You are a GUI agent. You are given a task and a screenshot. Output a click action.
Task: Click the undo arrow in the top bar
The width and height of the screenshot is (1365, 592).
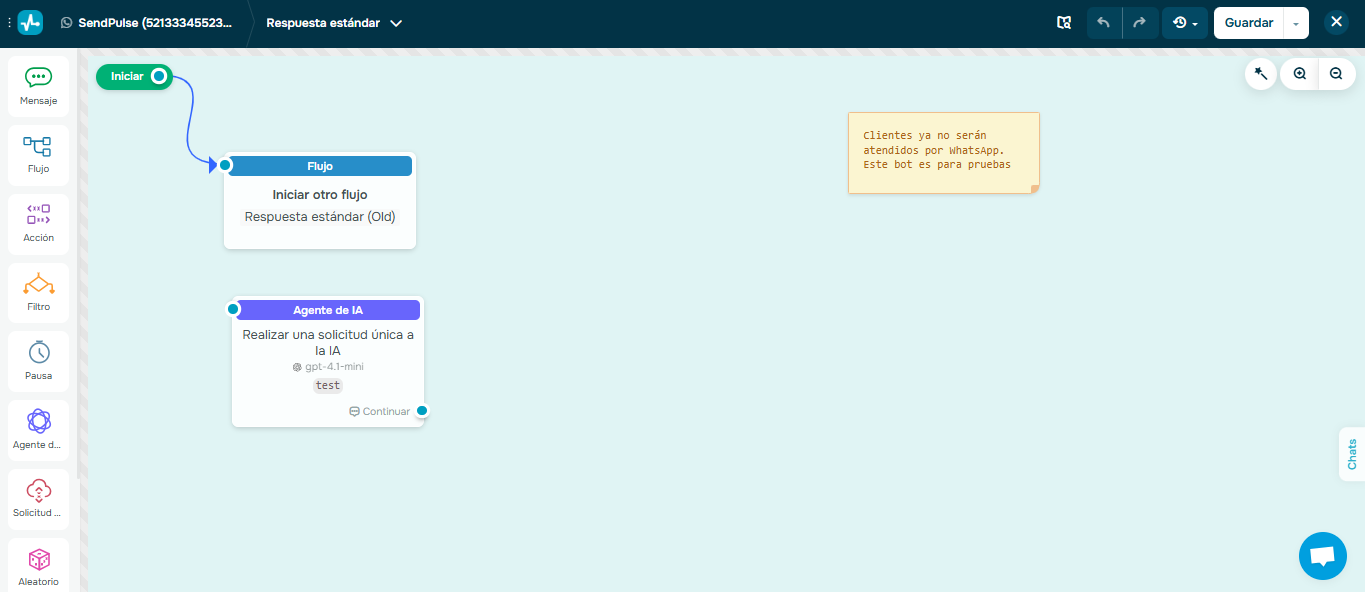click(1104, 22)
